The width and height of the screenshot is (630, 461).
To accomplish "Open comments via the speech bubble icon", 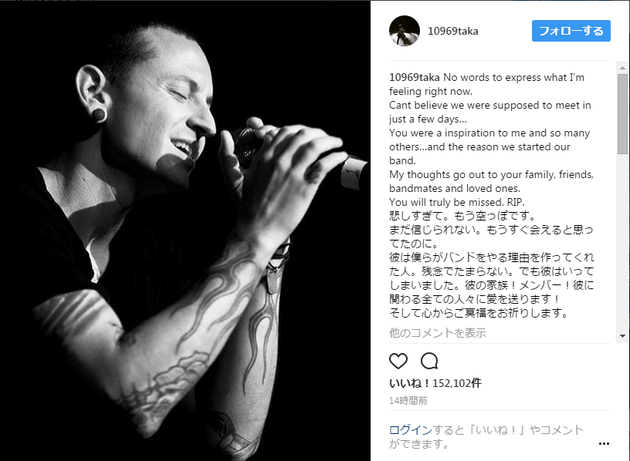I will 429,361.
